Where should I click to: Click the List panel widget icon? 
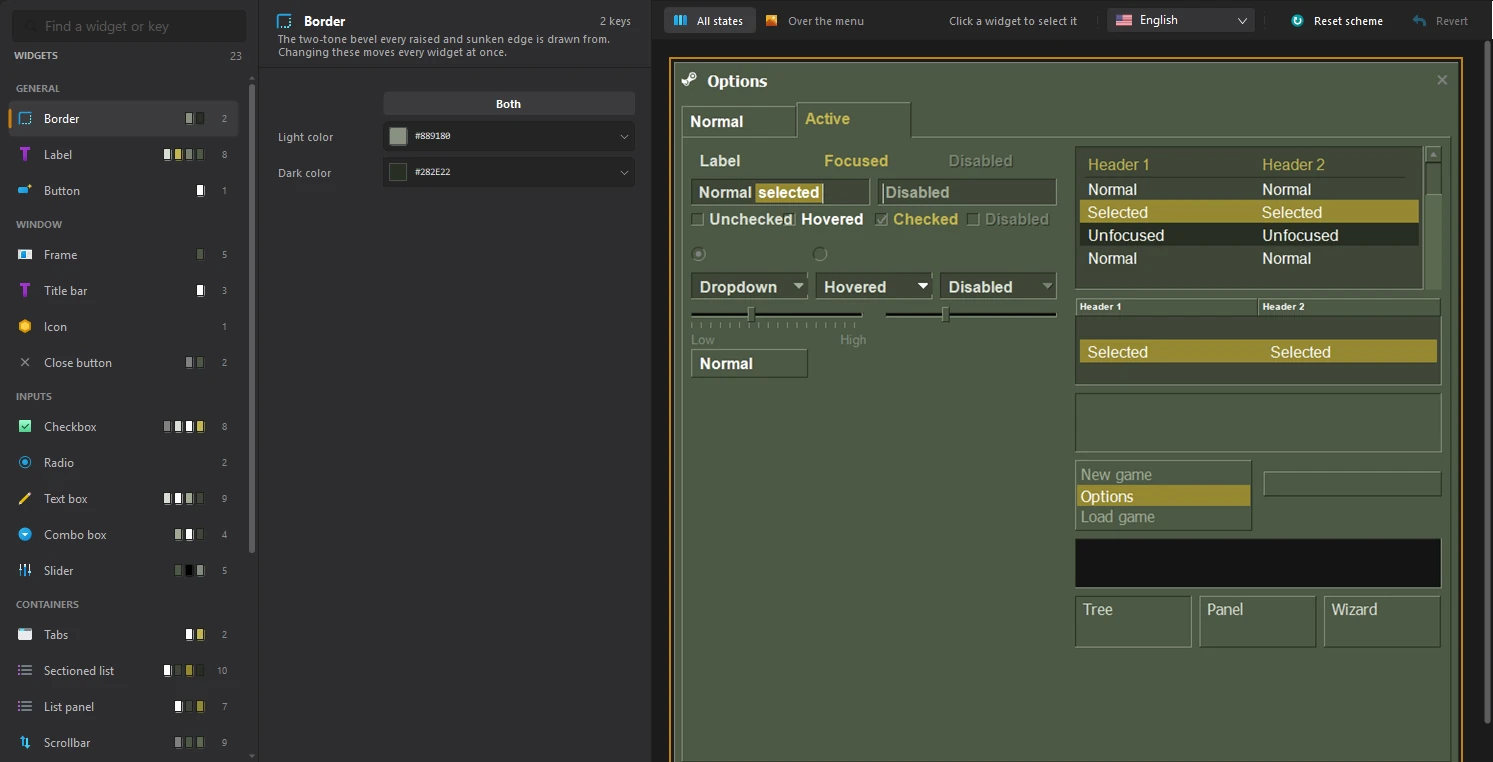(x=25, y=707)
